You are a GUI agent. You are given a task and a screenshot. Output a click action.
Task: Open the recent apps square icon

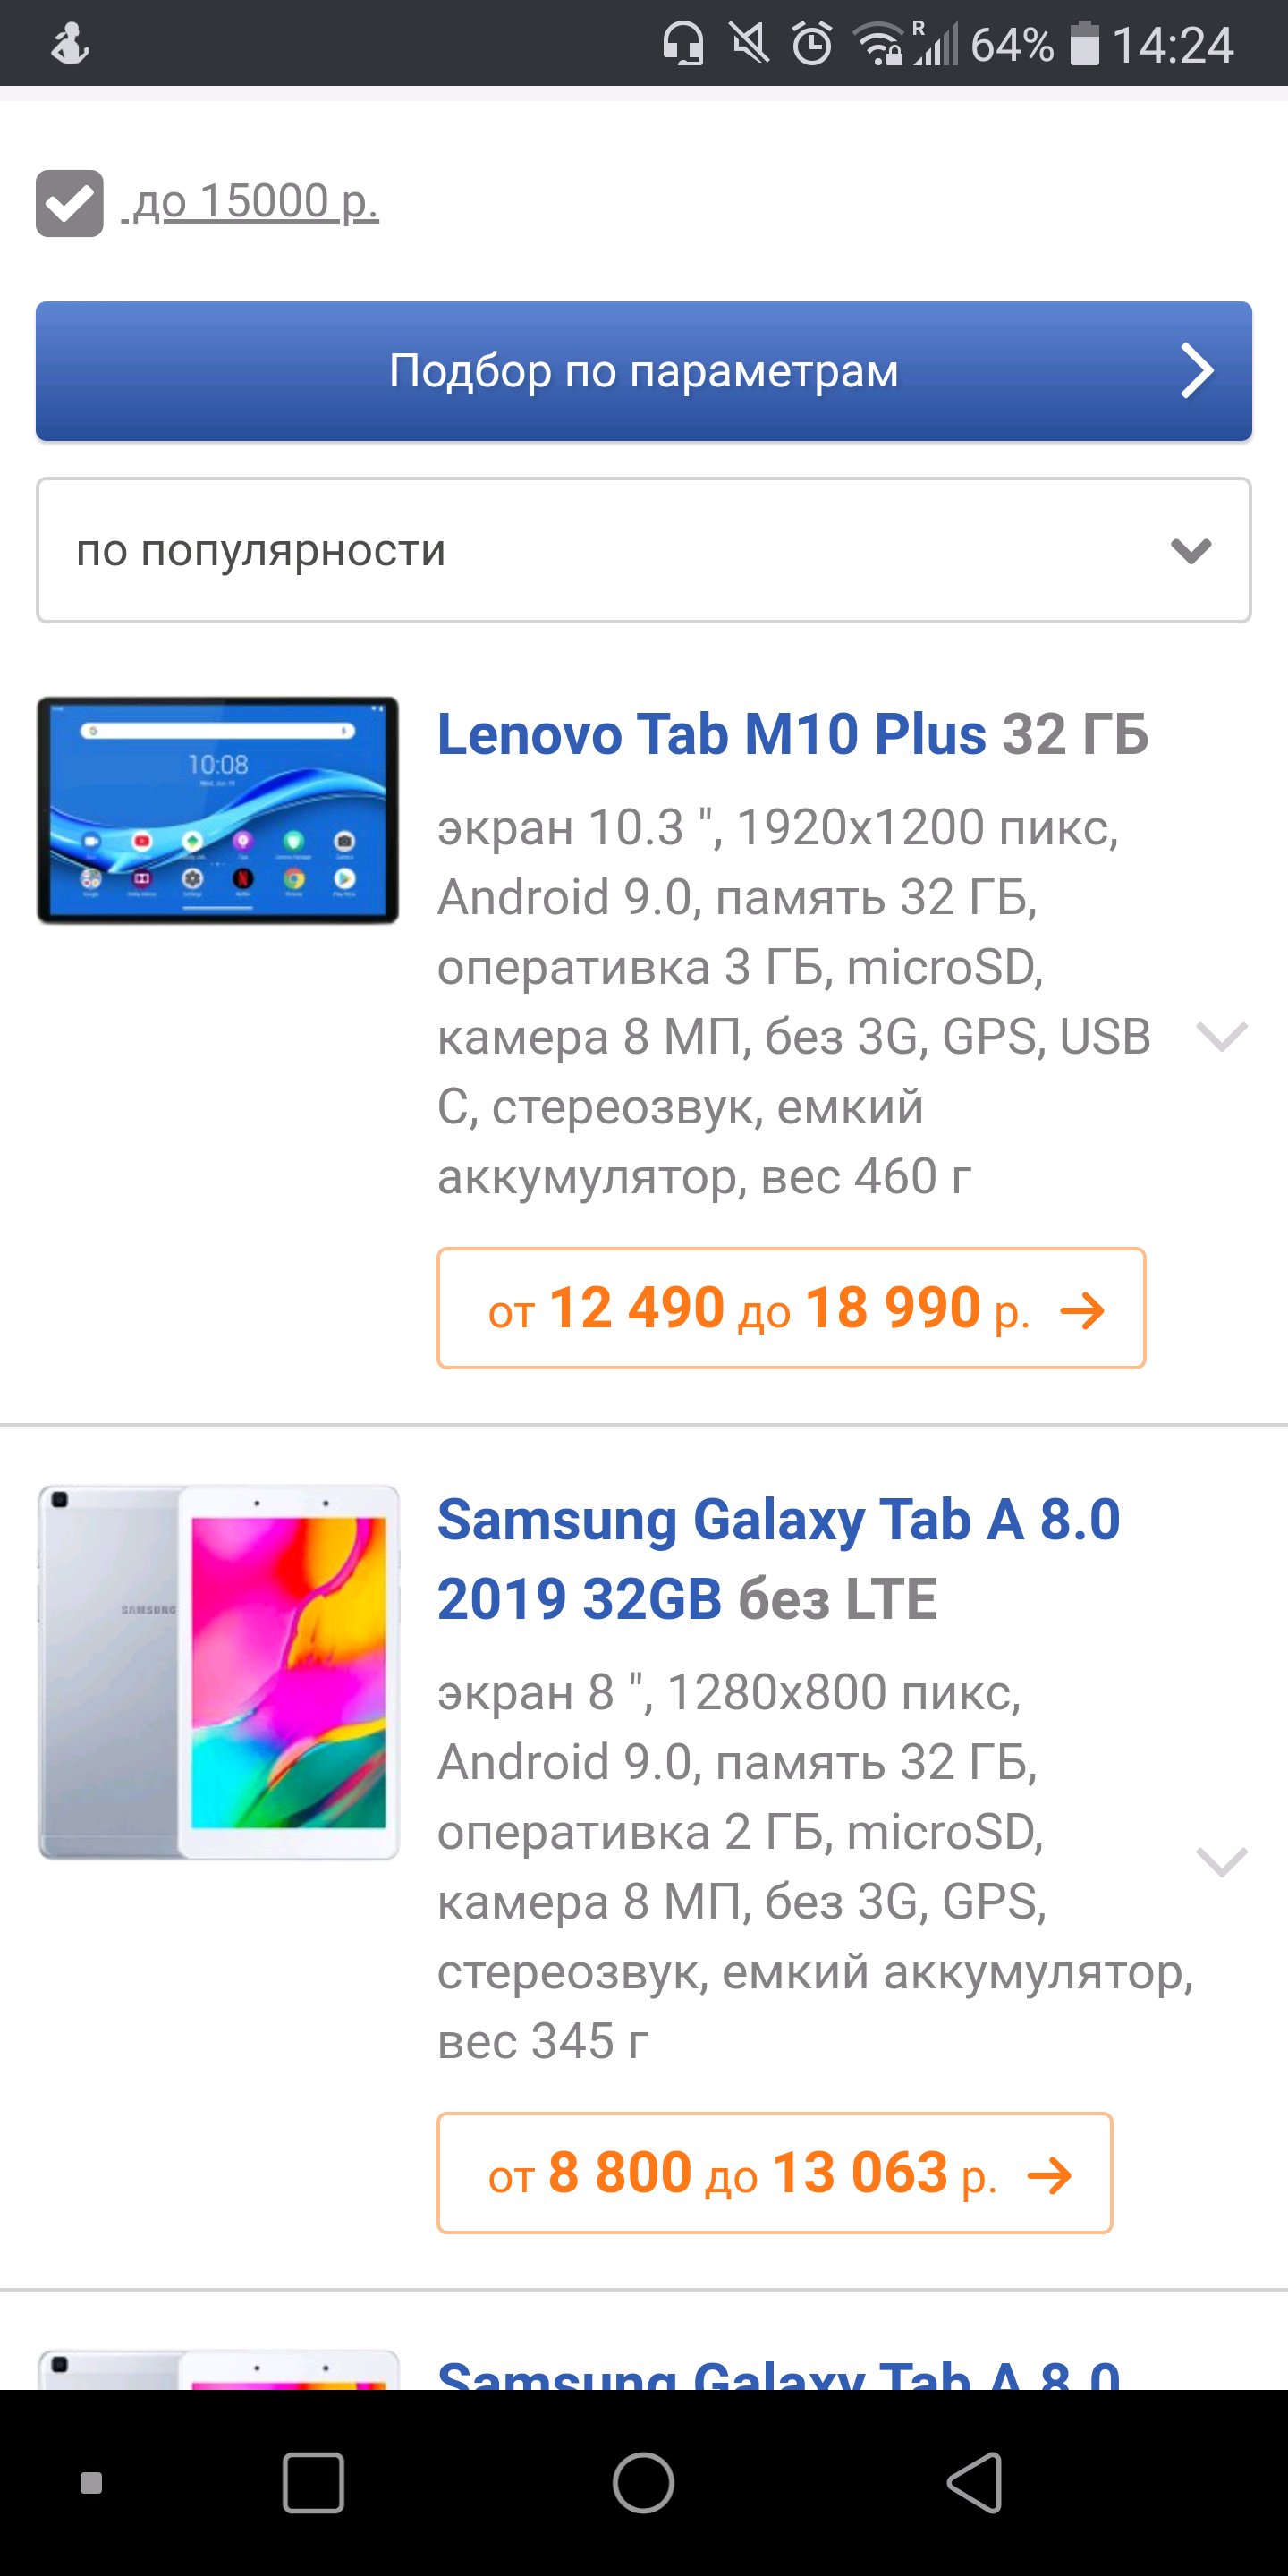click(313, 2482)
